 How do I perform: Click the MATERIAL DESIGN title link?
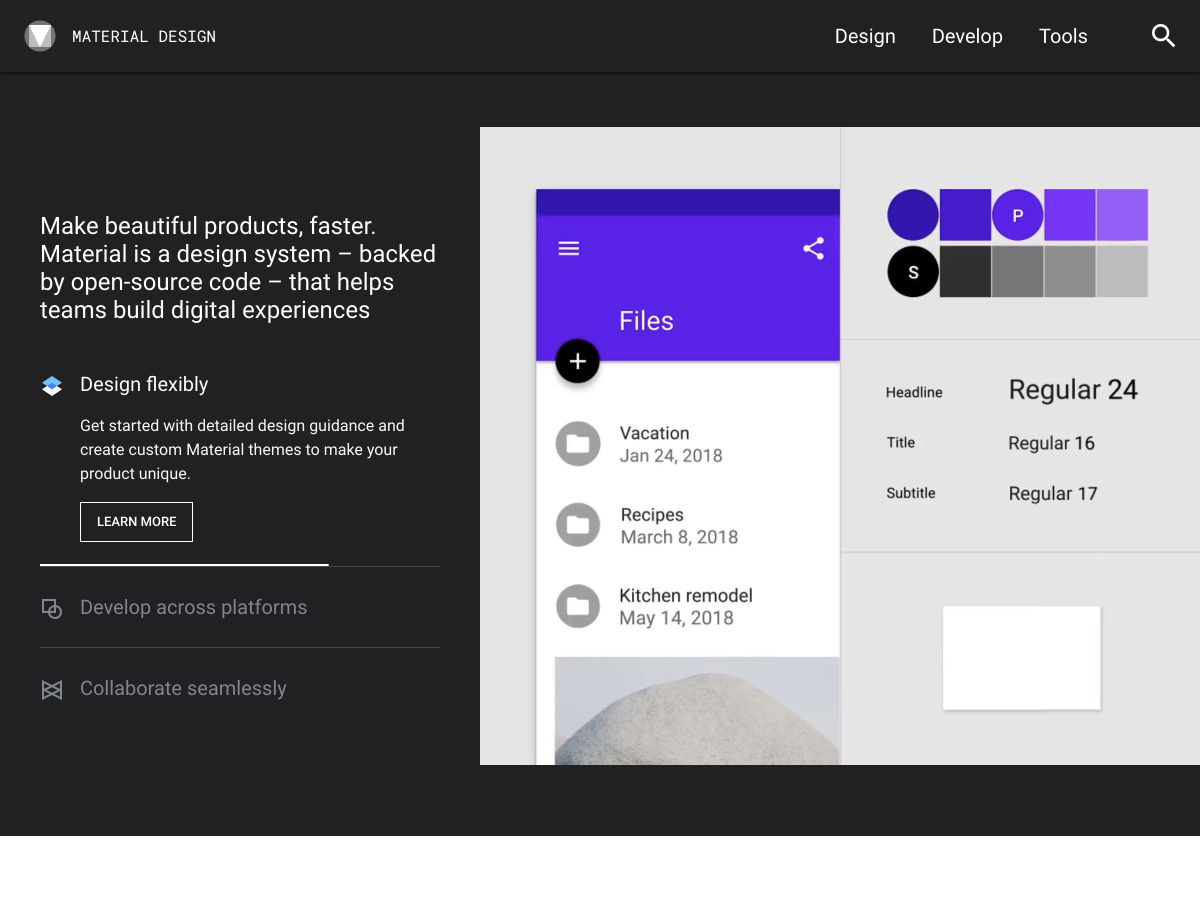144,37
